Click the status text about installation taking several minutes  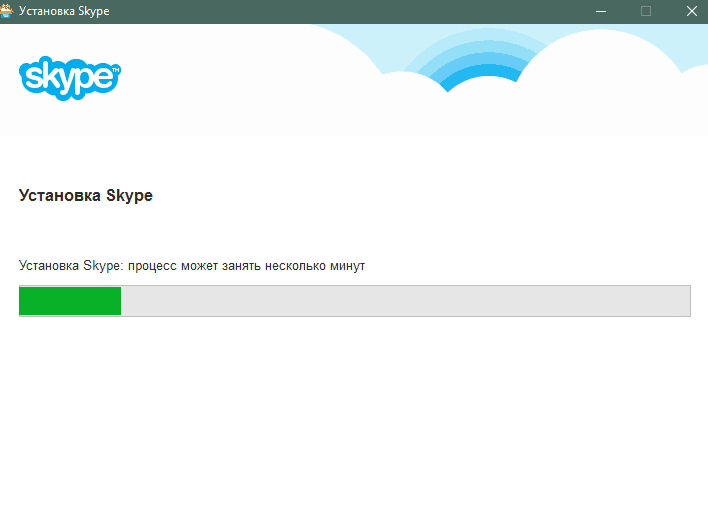(x=192, y=267)
